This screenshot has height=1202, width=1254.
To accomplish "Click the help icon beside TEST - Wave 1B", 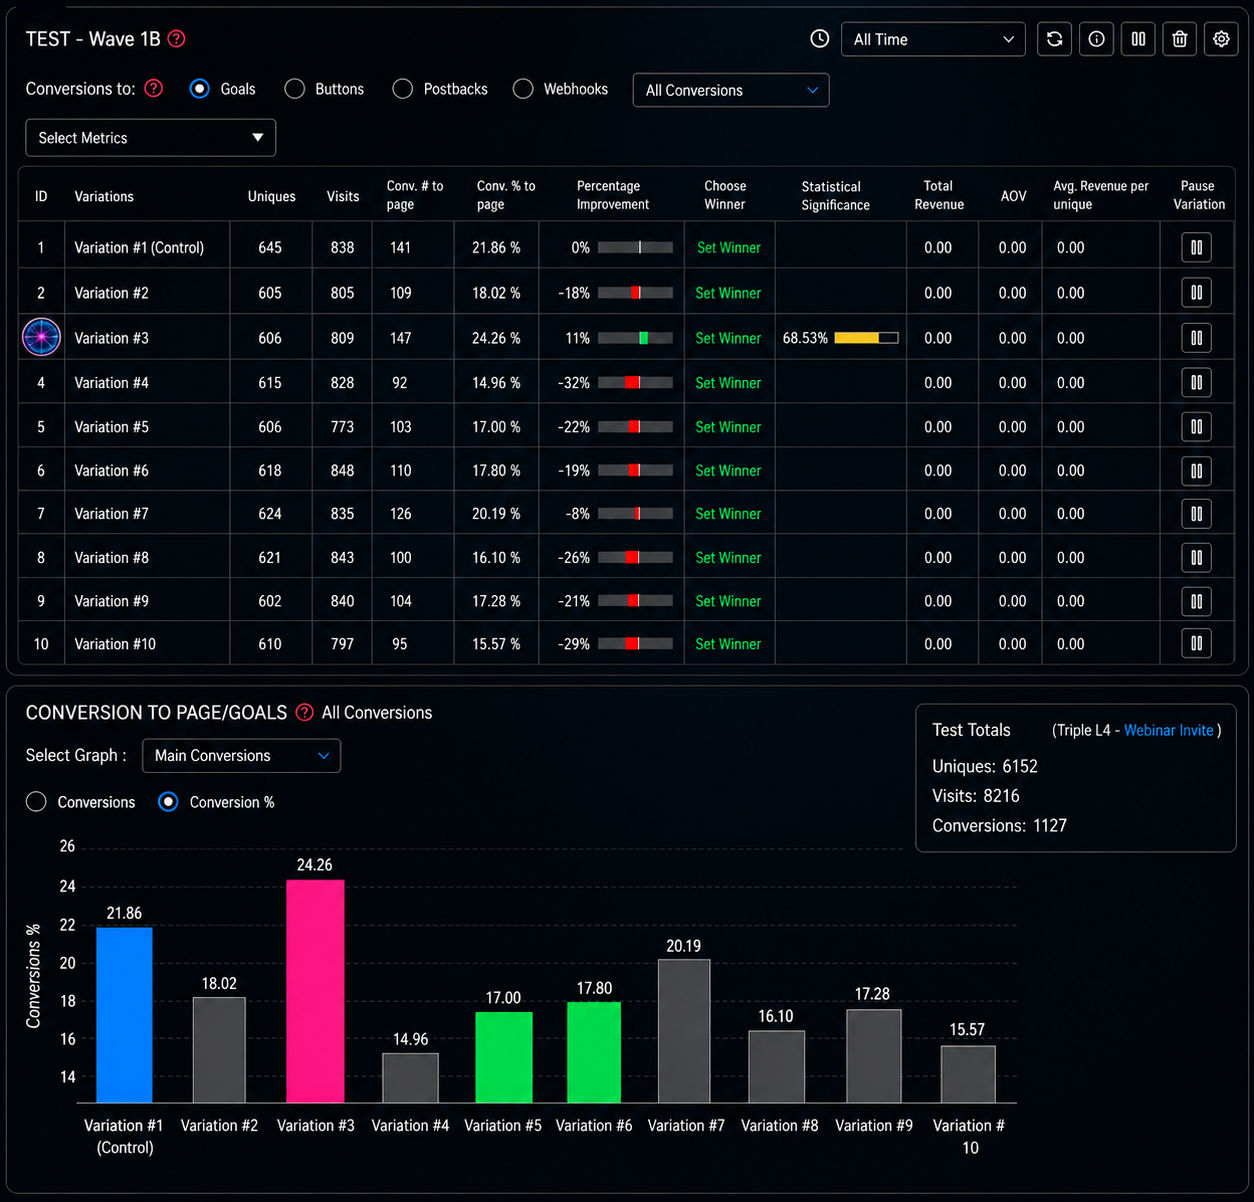I will 177,39.
